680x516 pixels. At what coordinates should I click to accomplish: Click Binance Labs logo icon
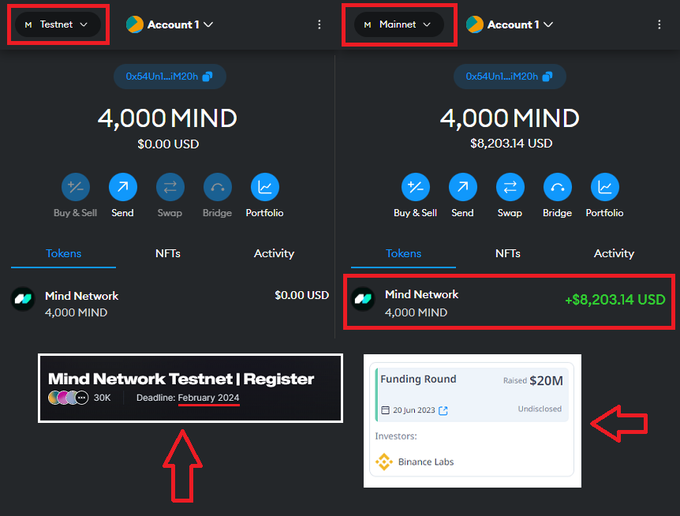(x=384, y=462)
